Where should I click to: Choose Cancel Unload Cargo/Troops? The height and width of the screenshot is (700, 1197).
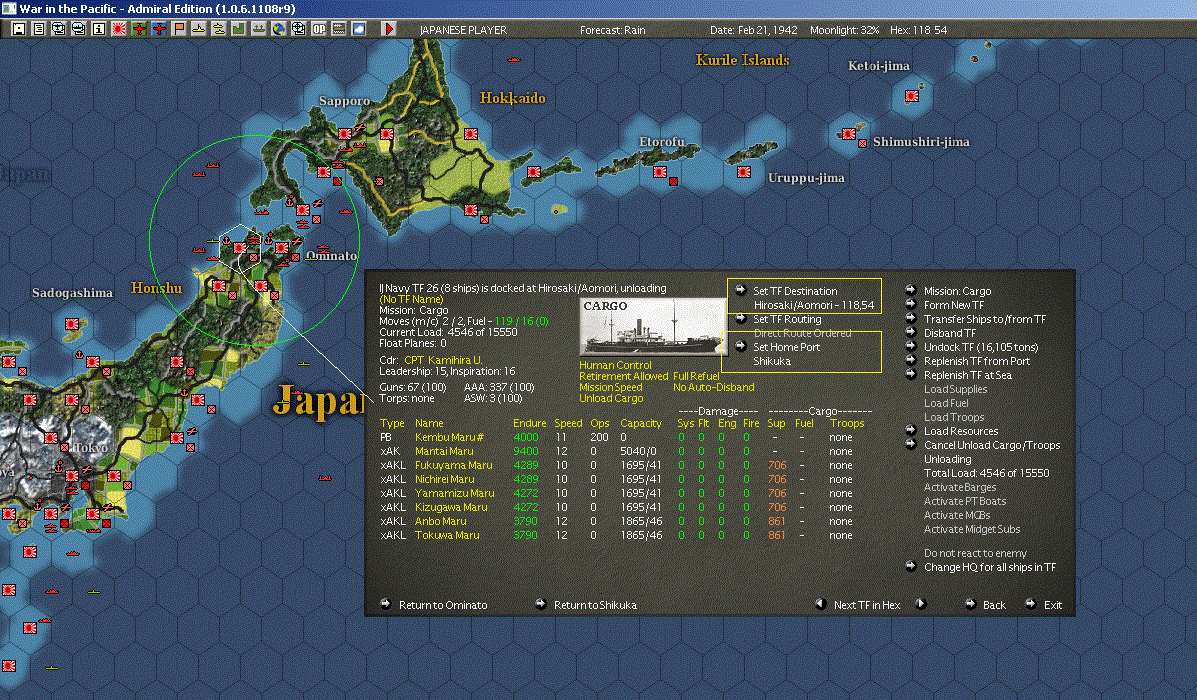[x=992, y=445]
